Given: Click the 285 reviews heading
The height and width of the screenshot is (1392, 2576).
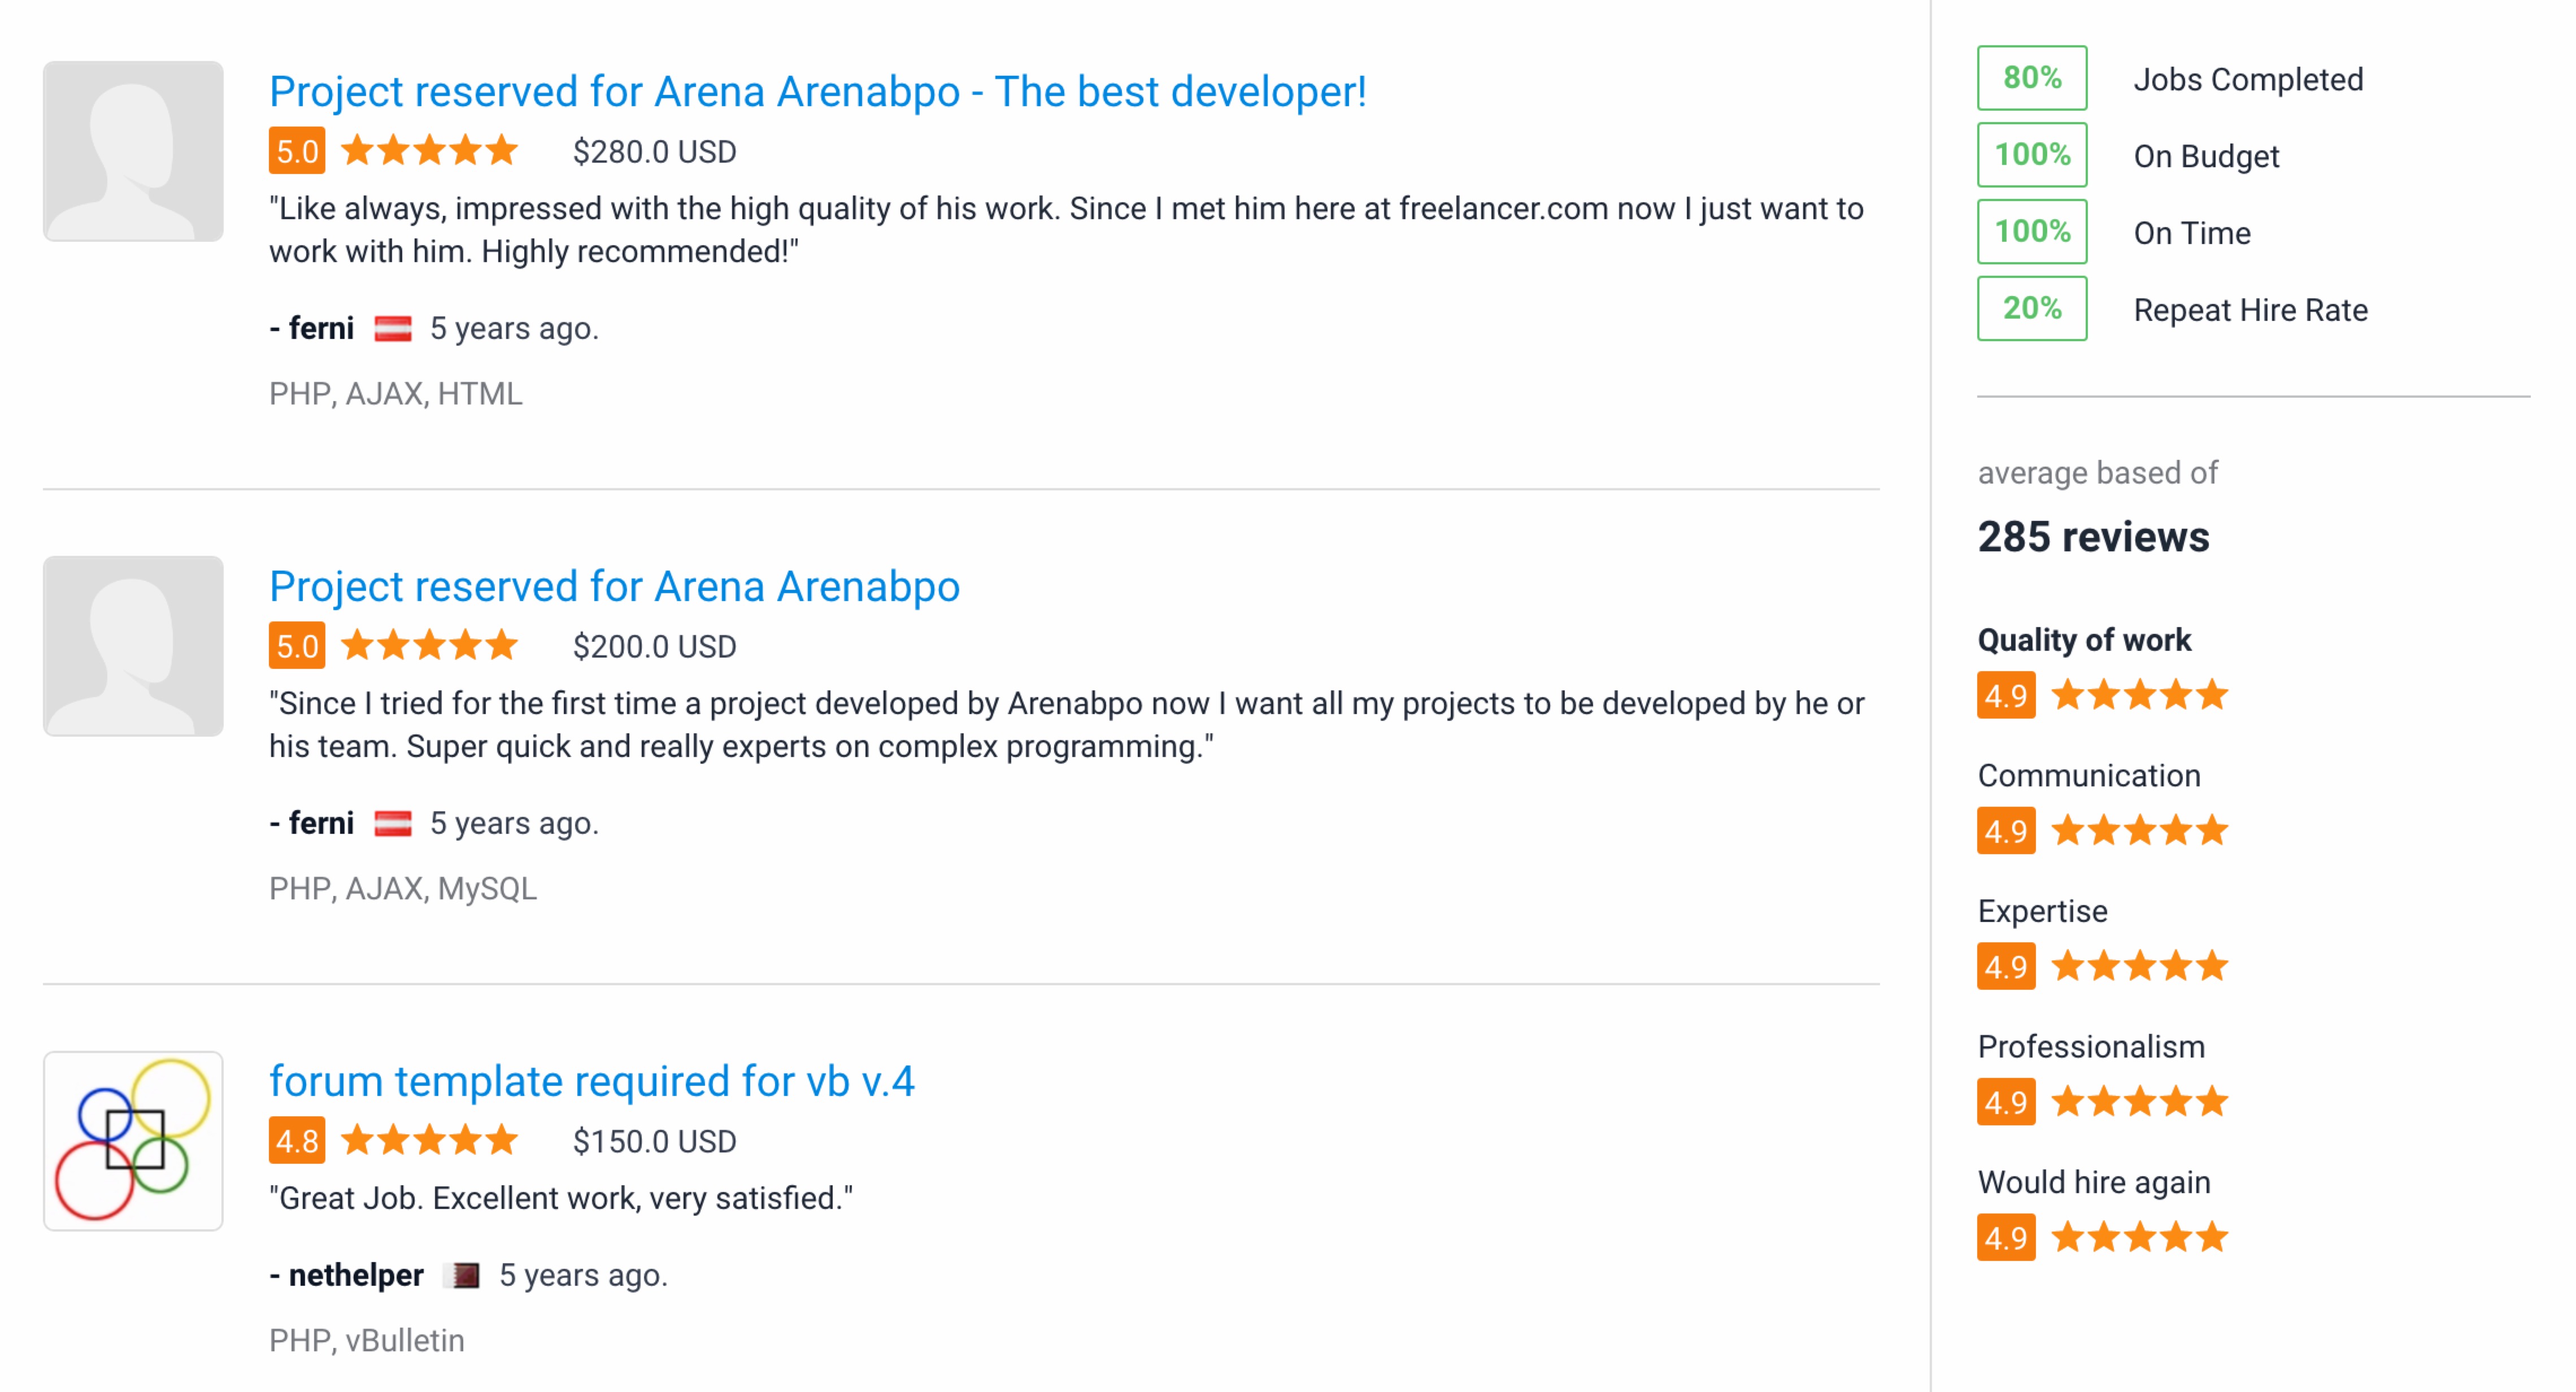Looking at the screenshot, I should [2093, 537].
